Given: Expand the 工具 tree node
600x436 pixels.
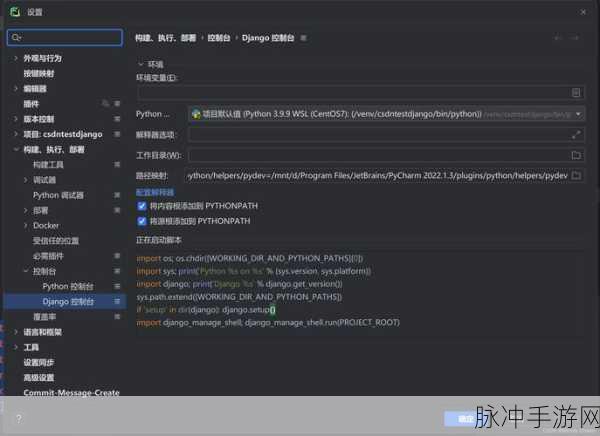Looking at the screenshot, I should pos(16,347).
